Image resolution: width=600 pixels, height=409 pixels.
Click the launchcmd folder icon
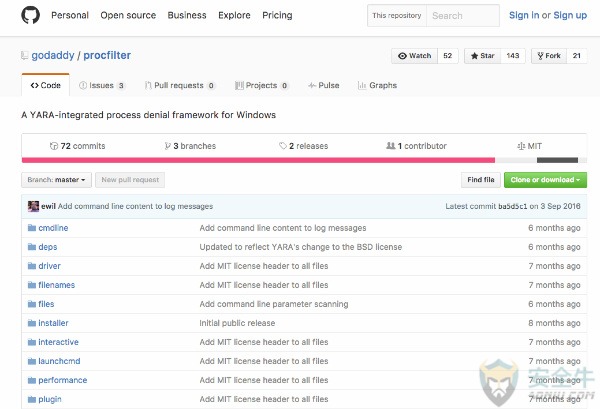point(32,361)
